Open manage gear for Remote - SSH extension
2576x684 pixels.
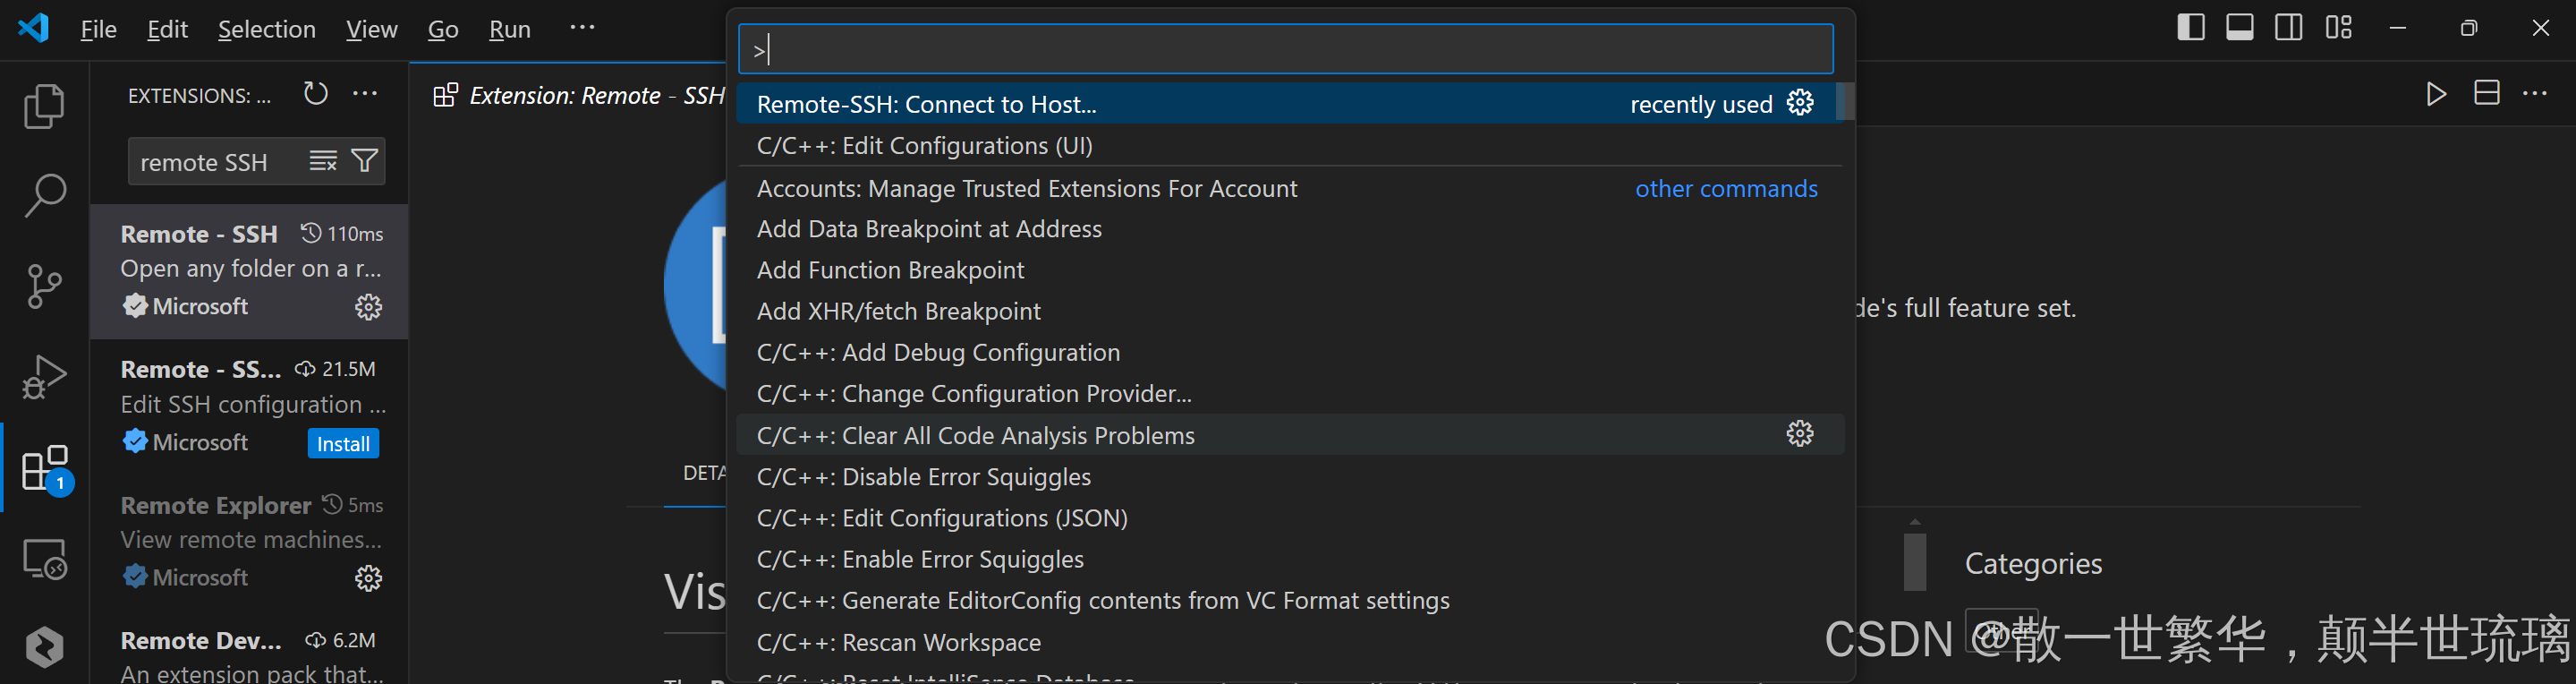368,307
